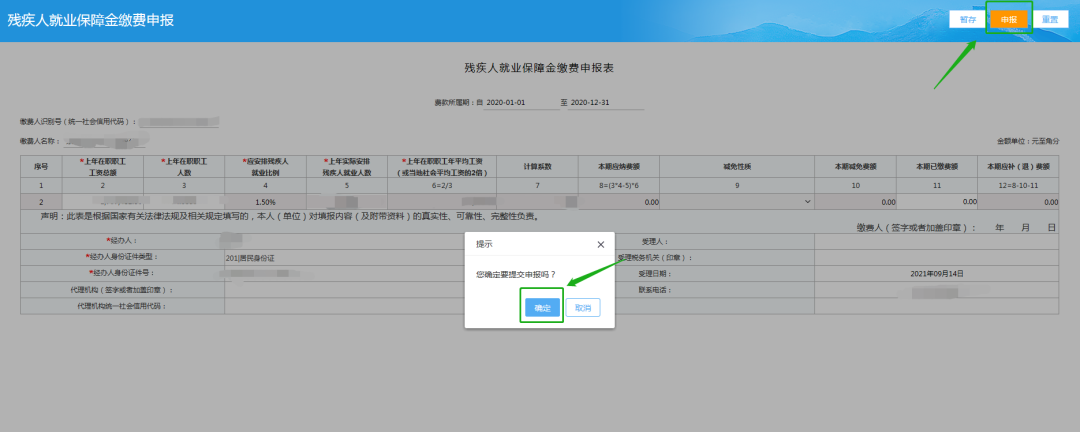
Task: Click the page heading 残疾人就业保障金缴费申报
Action: 90,20
